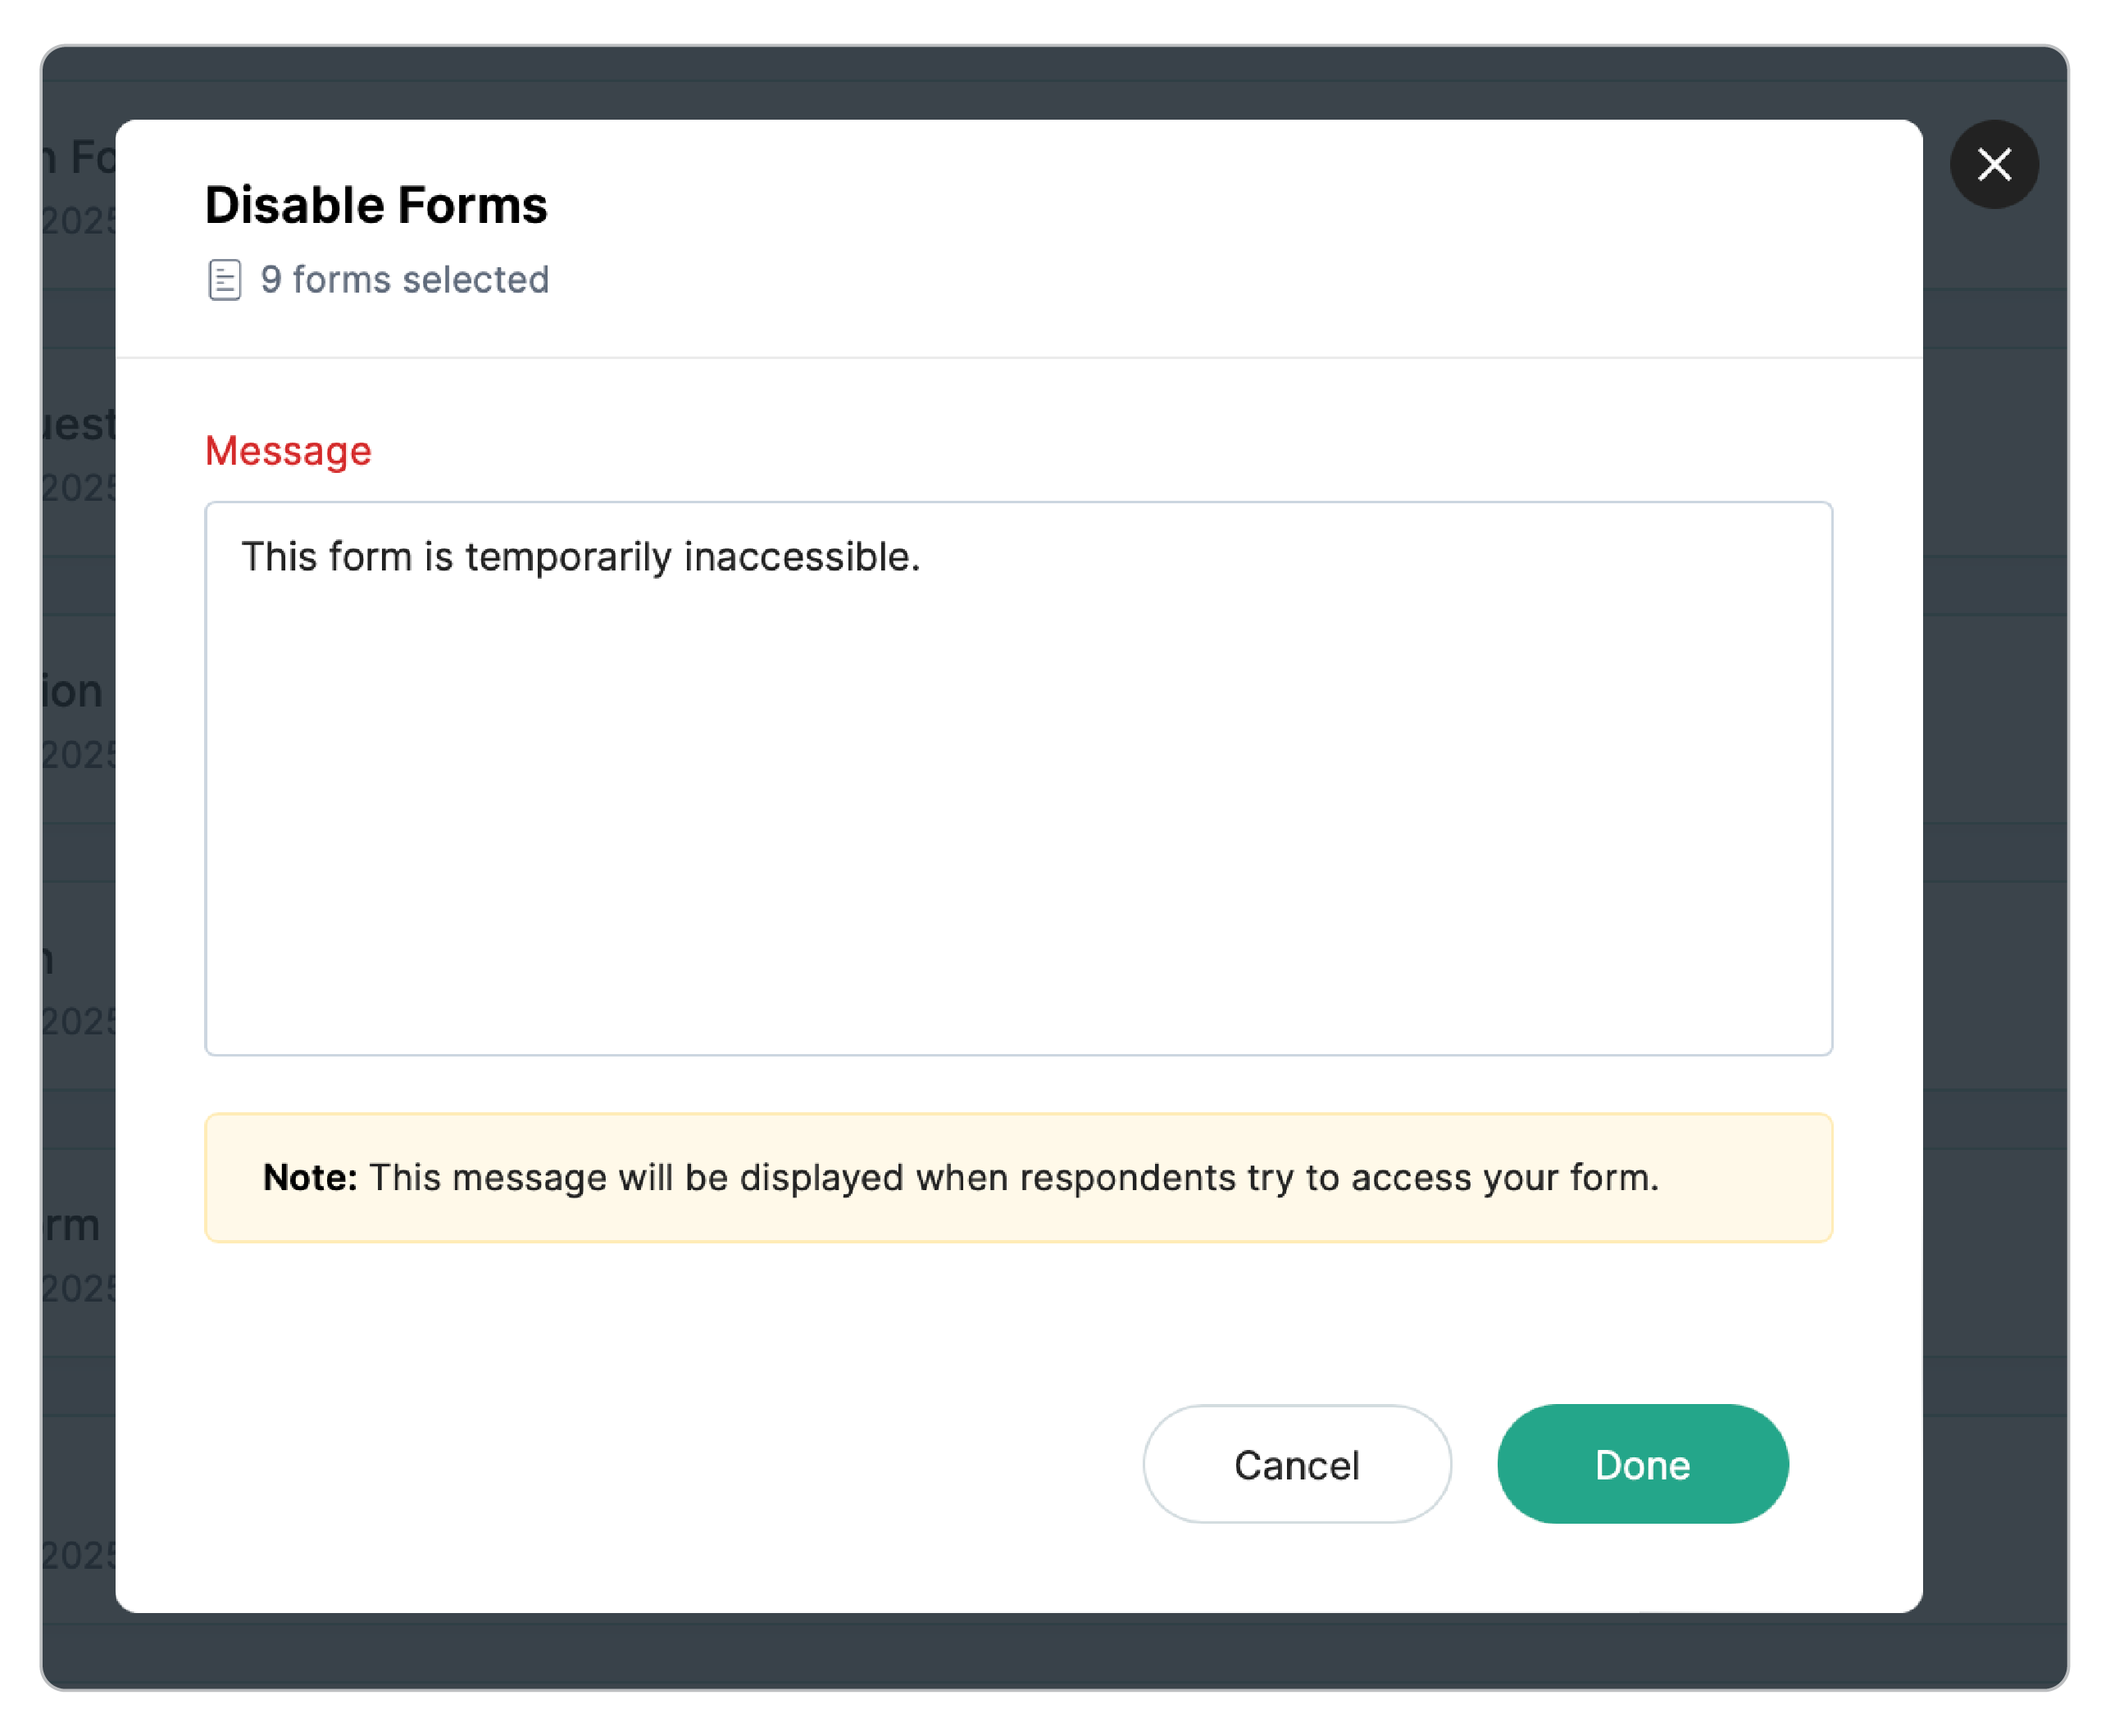This screenshot has width=2110, height=1736.
Task: Click the form document icon beside count
Action: (224, 280)
